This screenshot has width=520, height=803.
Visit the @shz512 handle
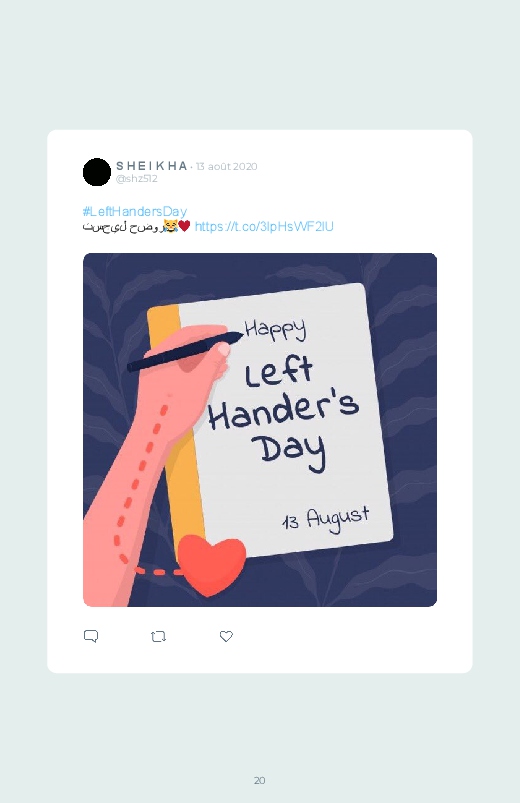(x=137, y=179)
